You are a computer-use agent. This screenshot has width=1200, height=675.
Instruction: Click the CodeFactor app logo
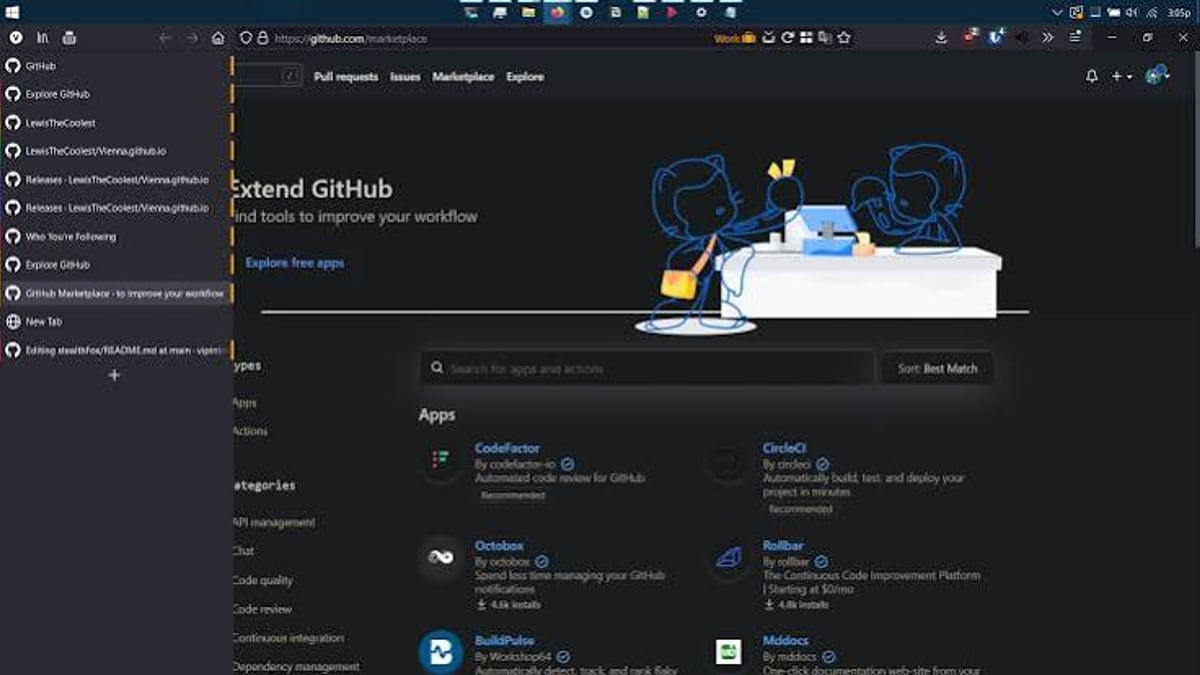440,459
